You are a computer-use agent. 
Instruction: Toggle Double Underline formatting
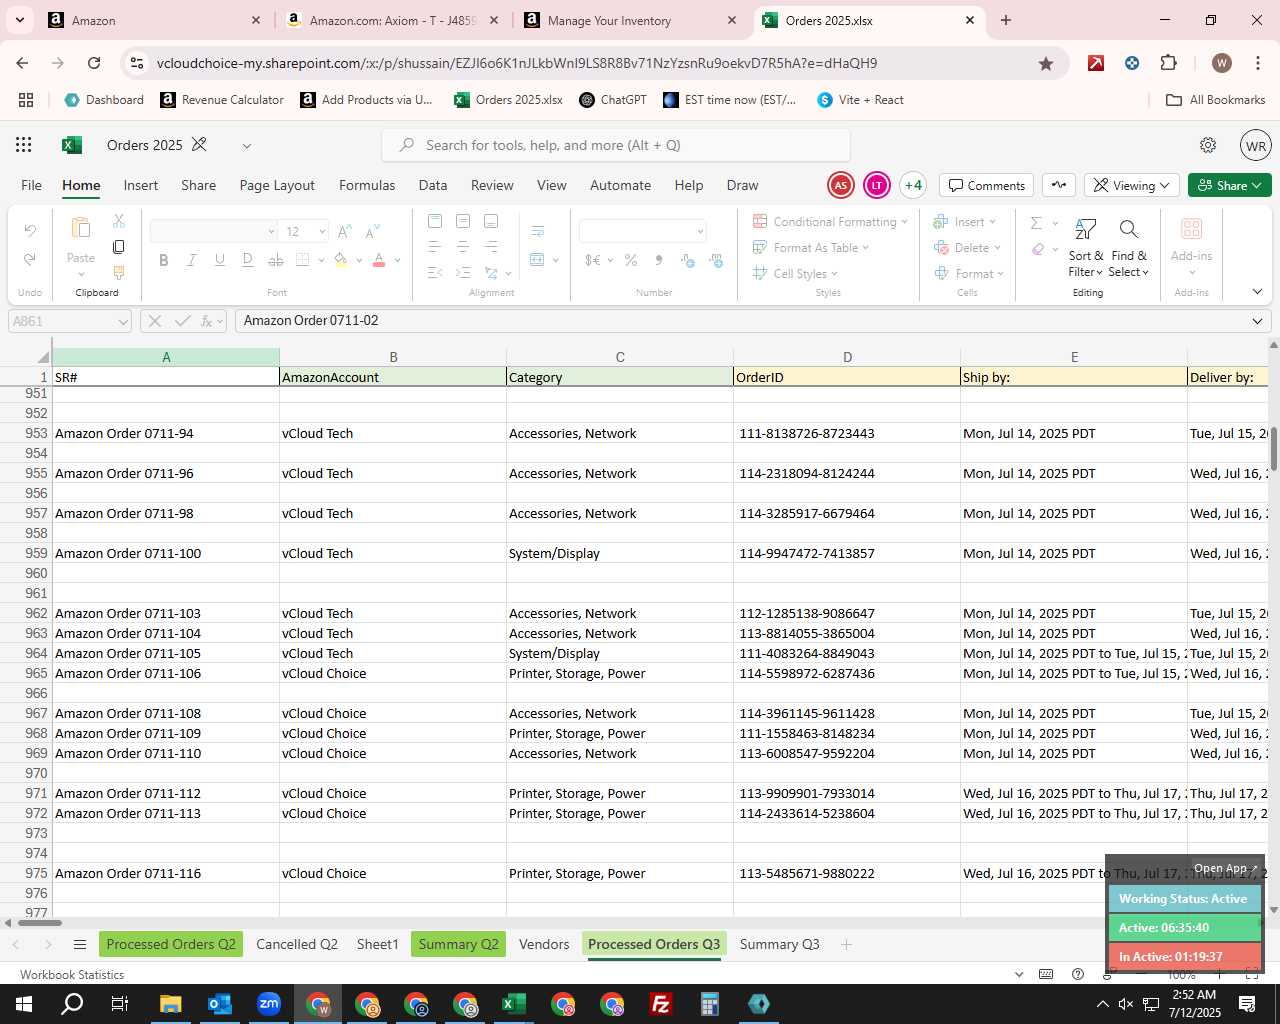pos(248,260)
